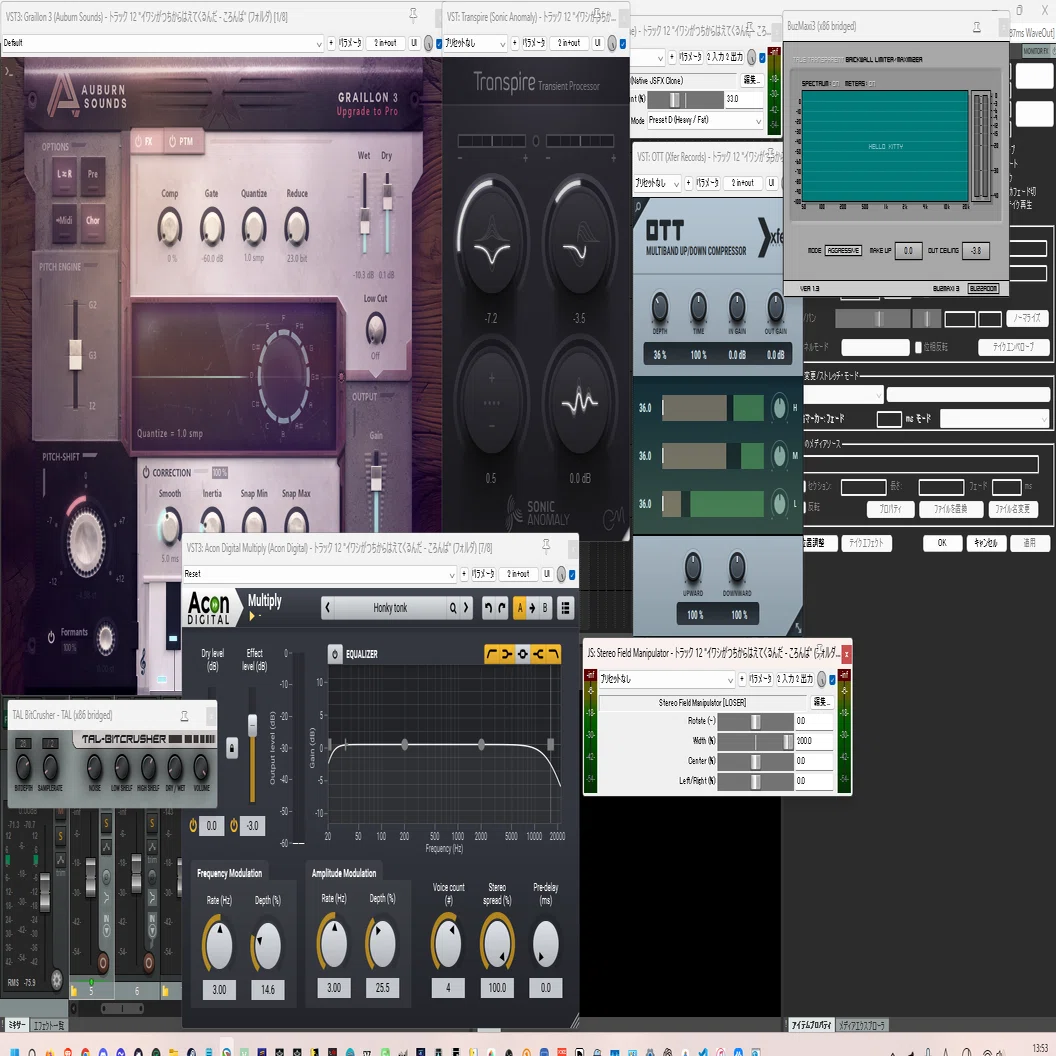Image resolution: width=1056 pixels, height=1056 pixels.
Task: Click the Transpire top-left transient knob
Action: (492, 236)
